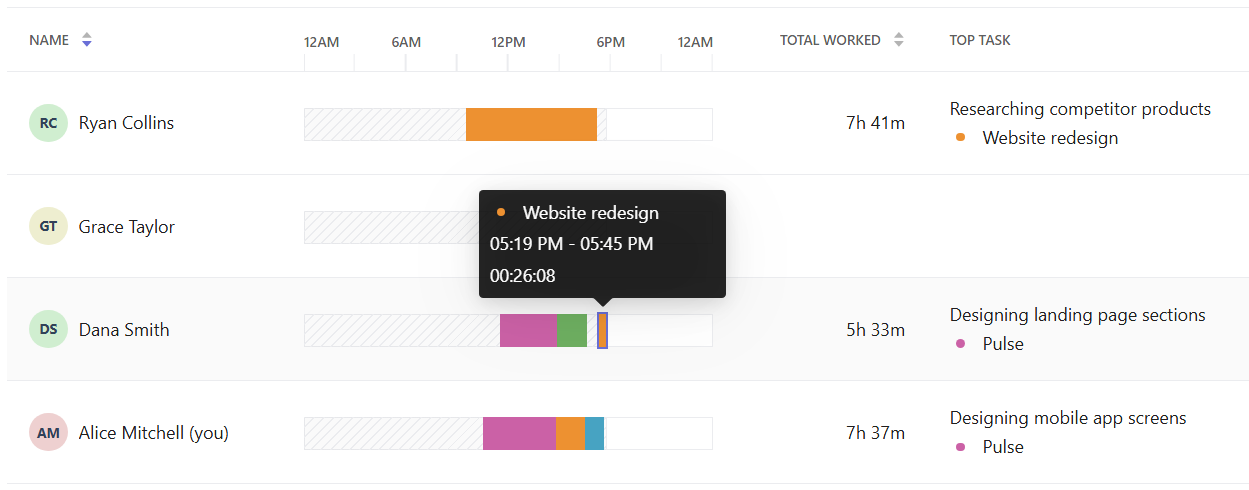The width and height of the screenshot is (1249, 490).
Task: Open Dana Smith's DS avatar
Action: pos(48,330)
